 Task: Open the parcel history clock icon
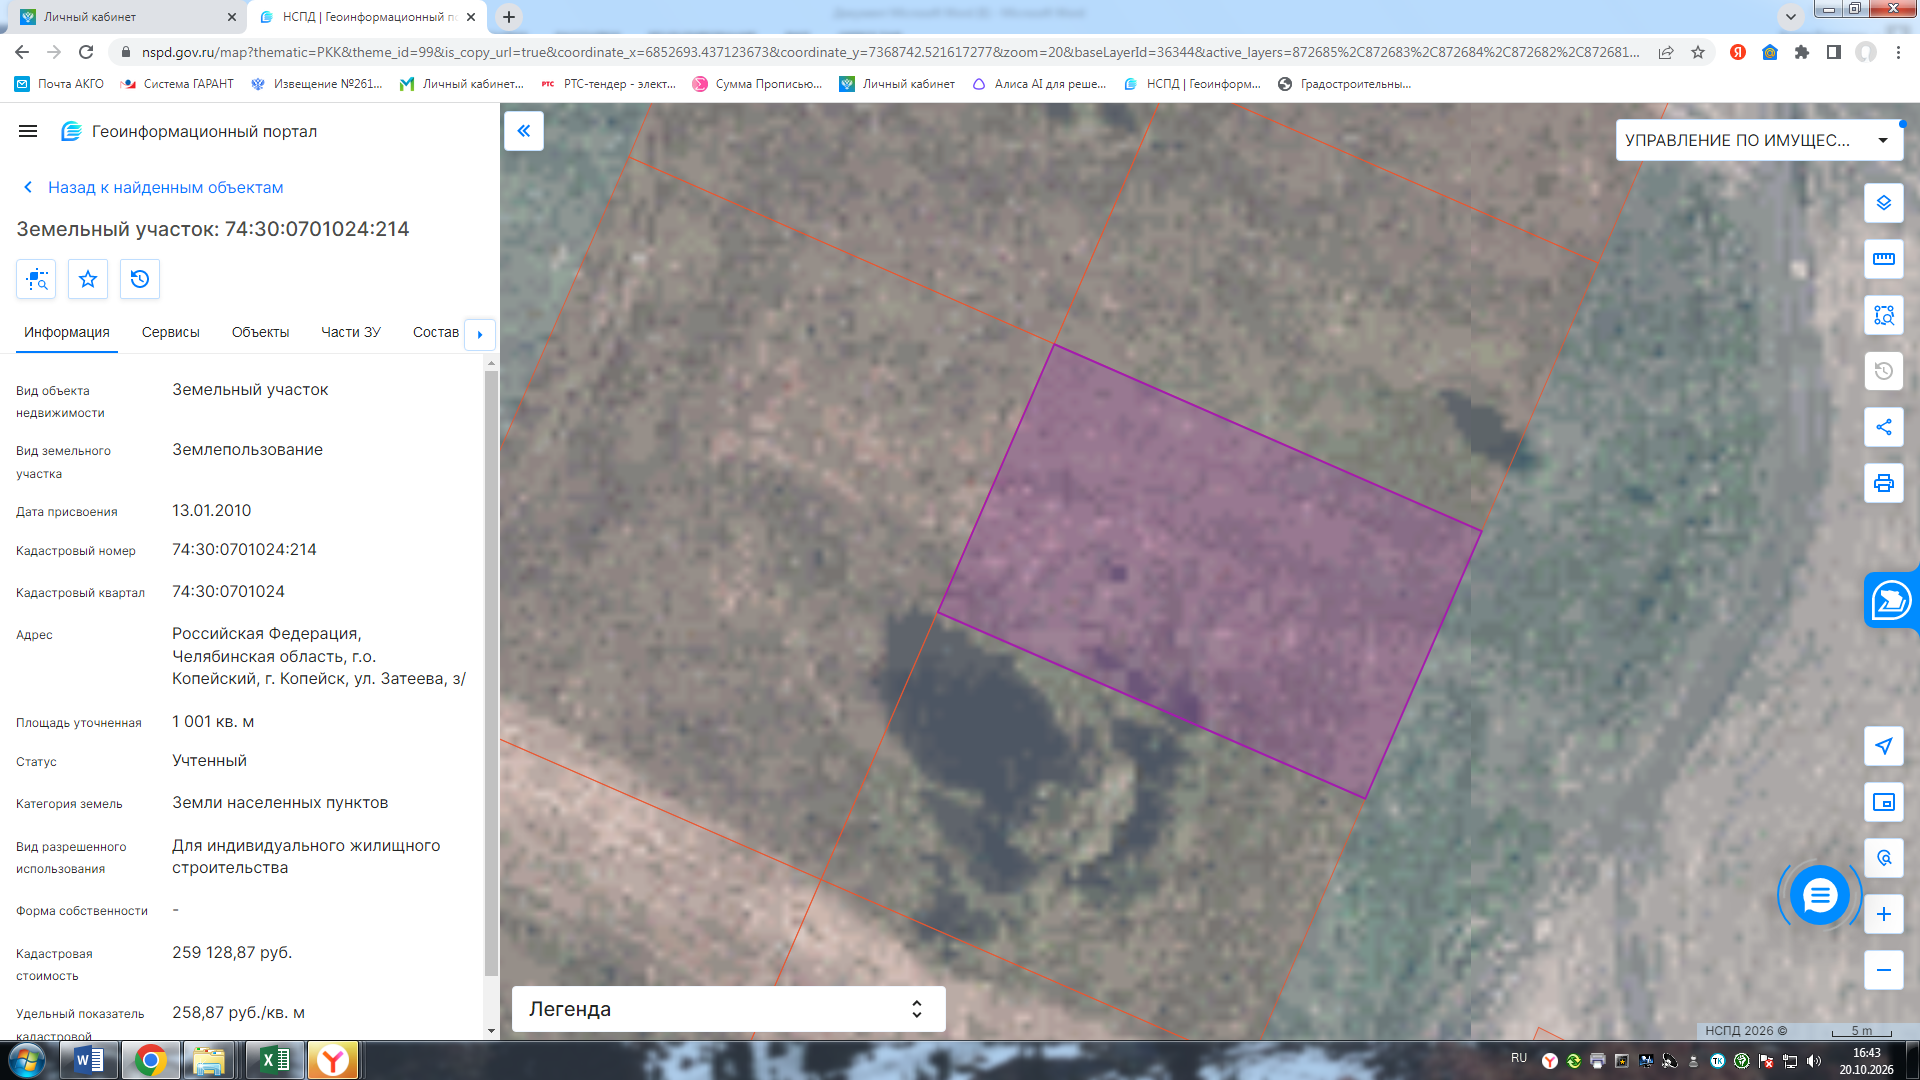pyautogui.click(x=140, y=279)
